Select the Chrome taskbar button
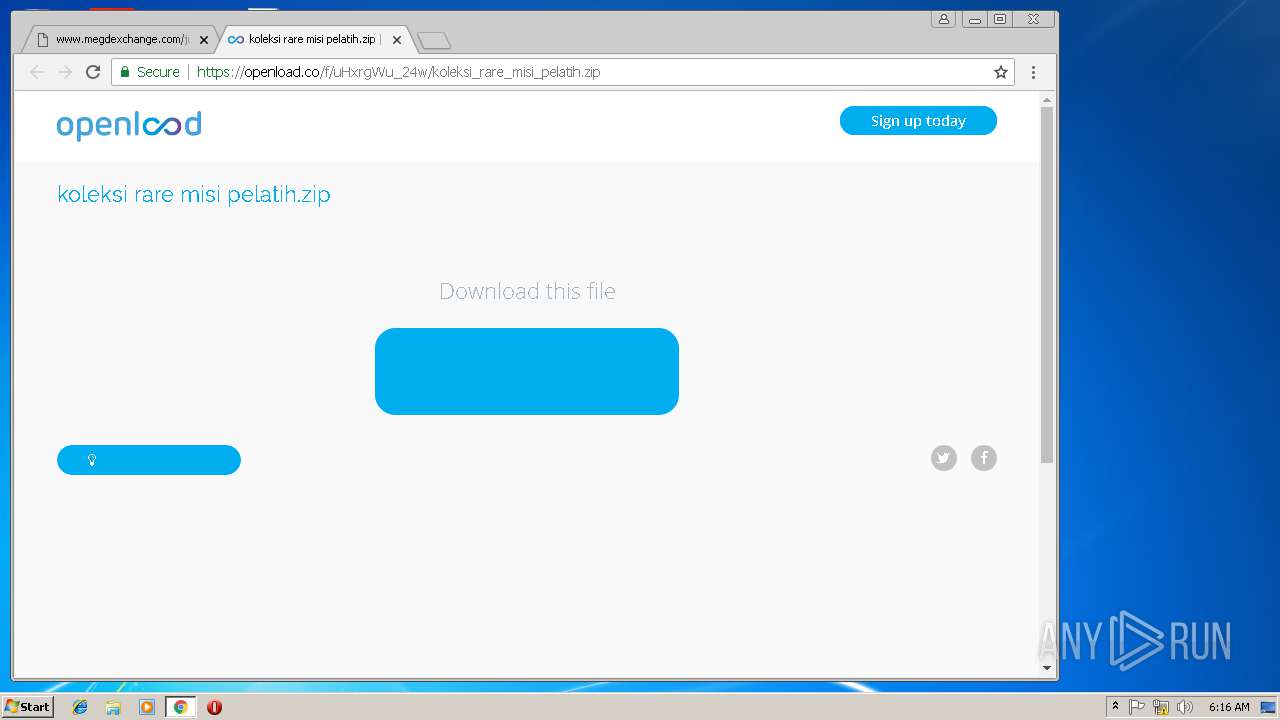The height and width of the screenshot is (720, 1280). tap(180, 707)
